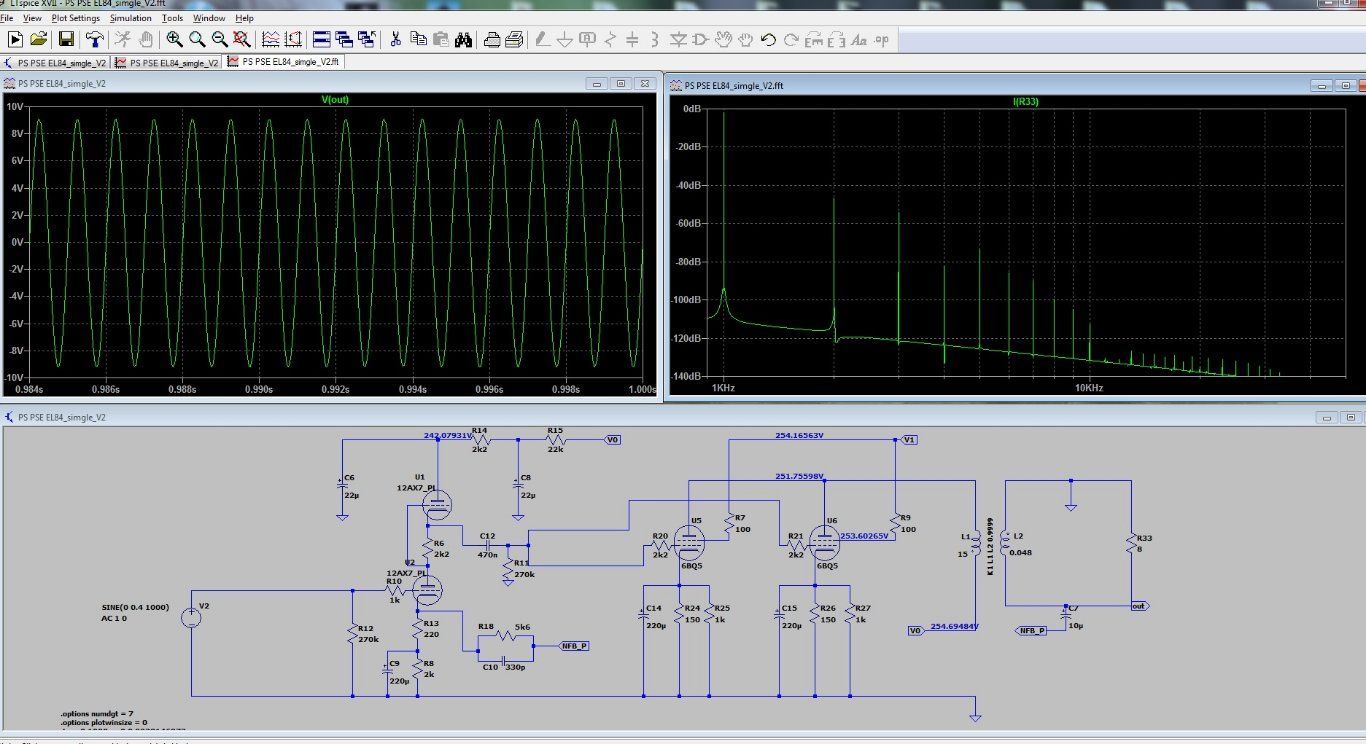
Task: Click the V1 net flag in schematic
Action: (x=909, y=440)
